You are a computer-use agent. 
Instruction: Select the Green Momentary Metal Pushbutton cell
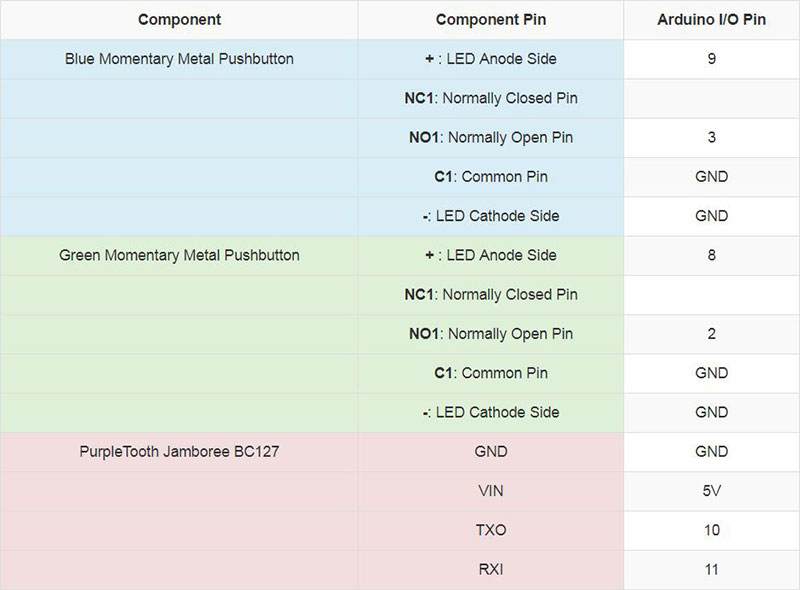coord(179,255)
